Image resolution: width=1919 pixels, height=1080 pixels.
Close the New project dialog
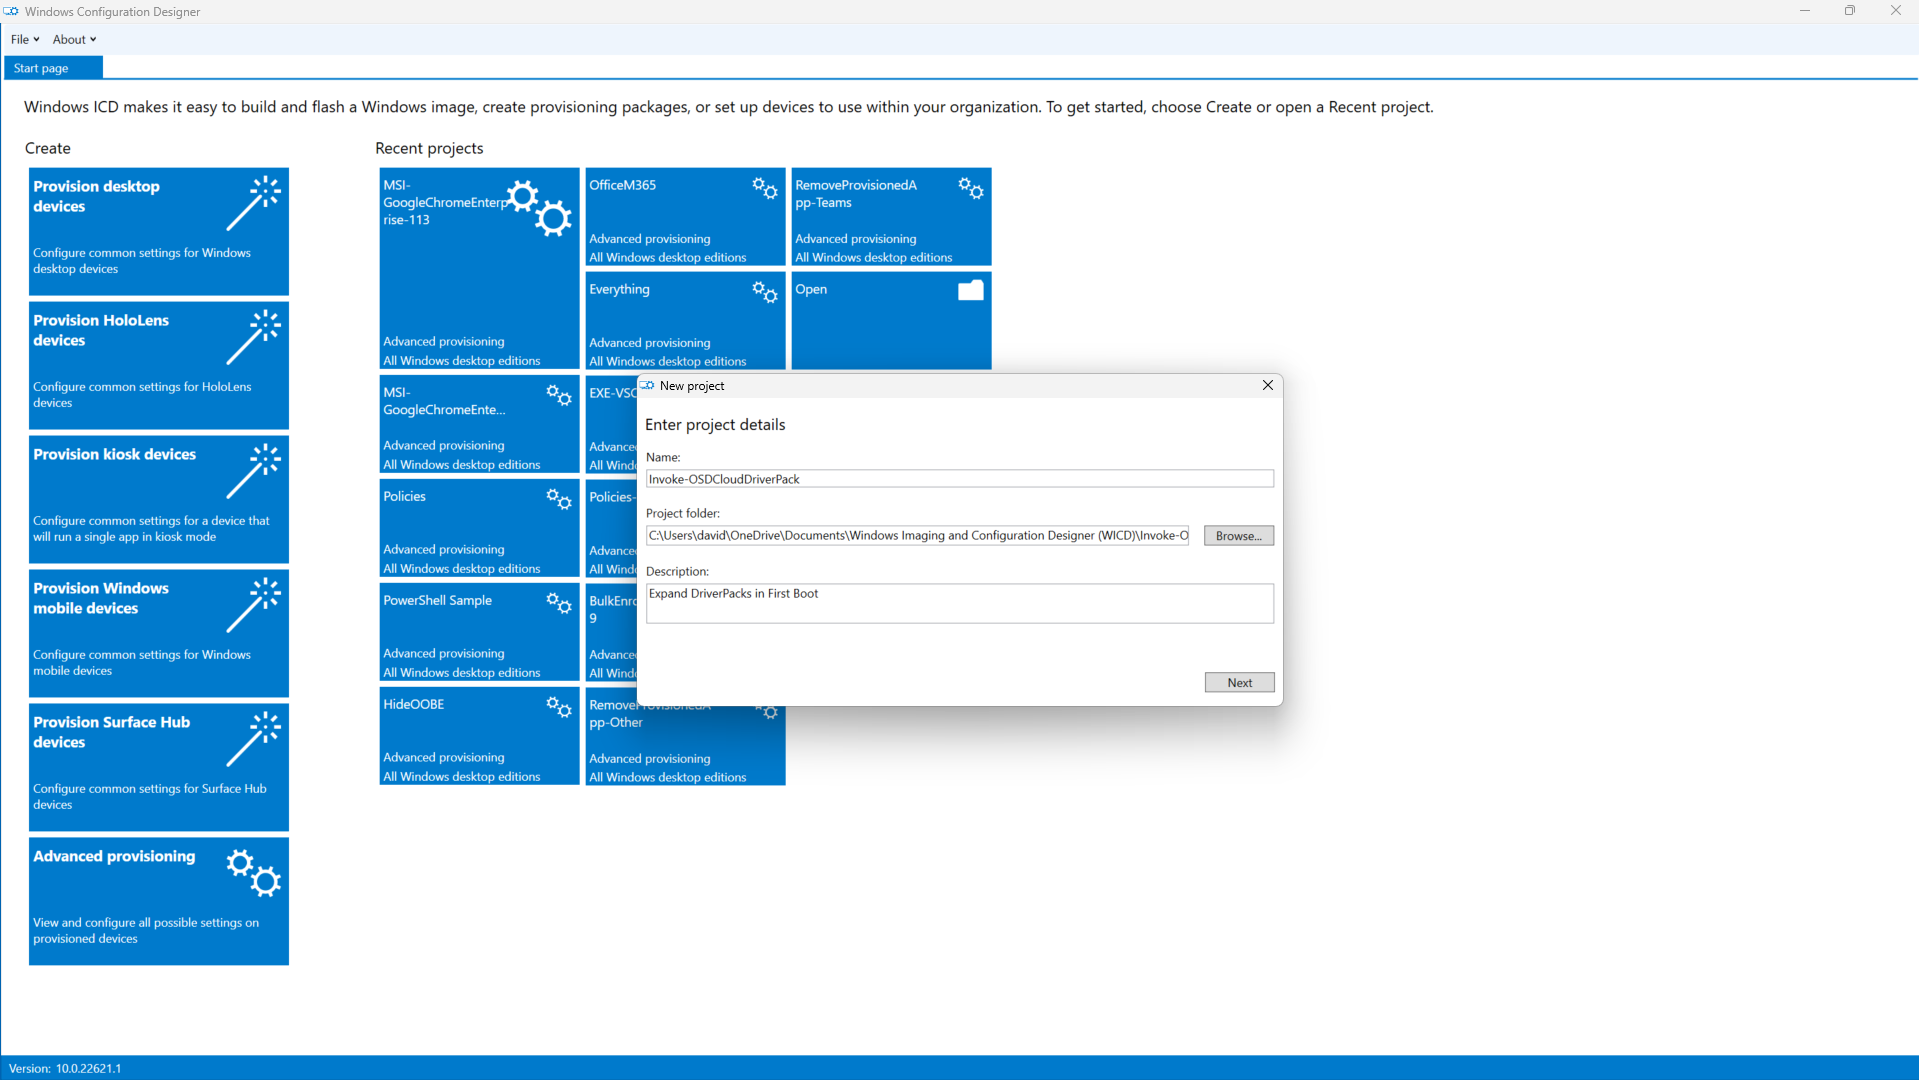pos(1267,386)
